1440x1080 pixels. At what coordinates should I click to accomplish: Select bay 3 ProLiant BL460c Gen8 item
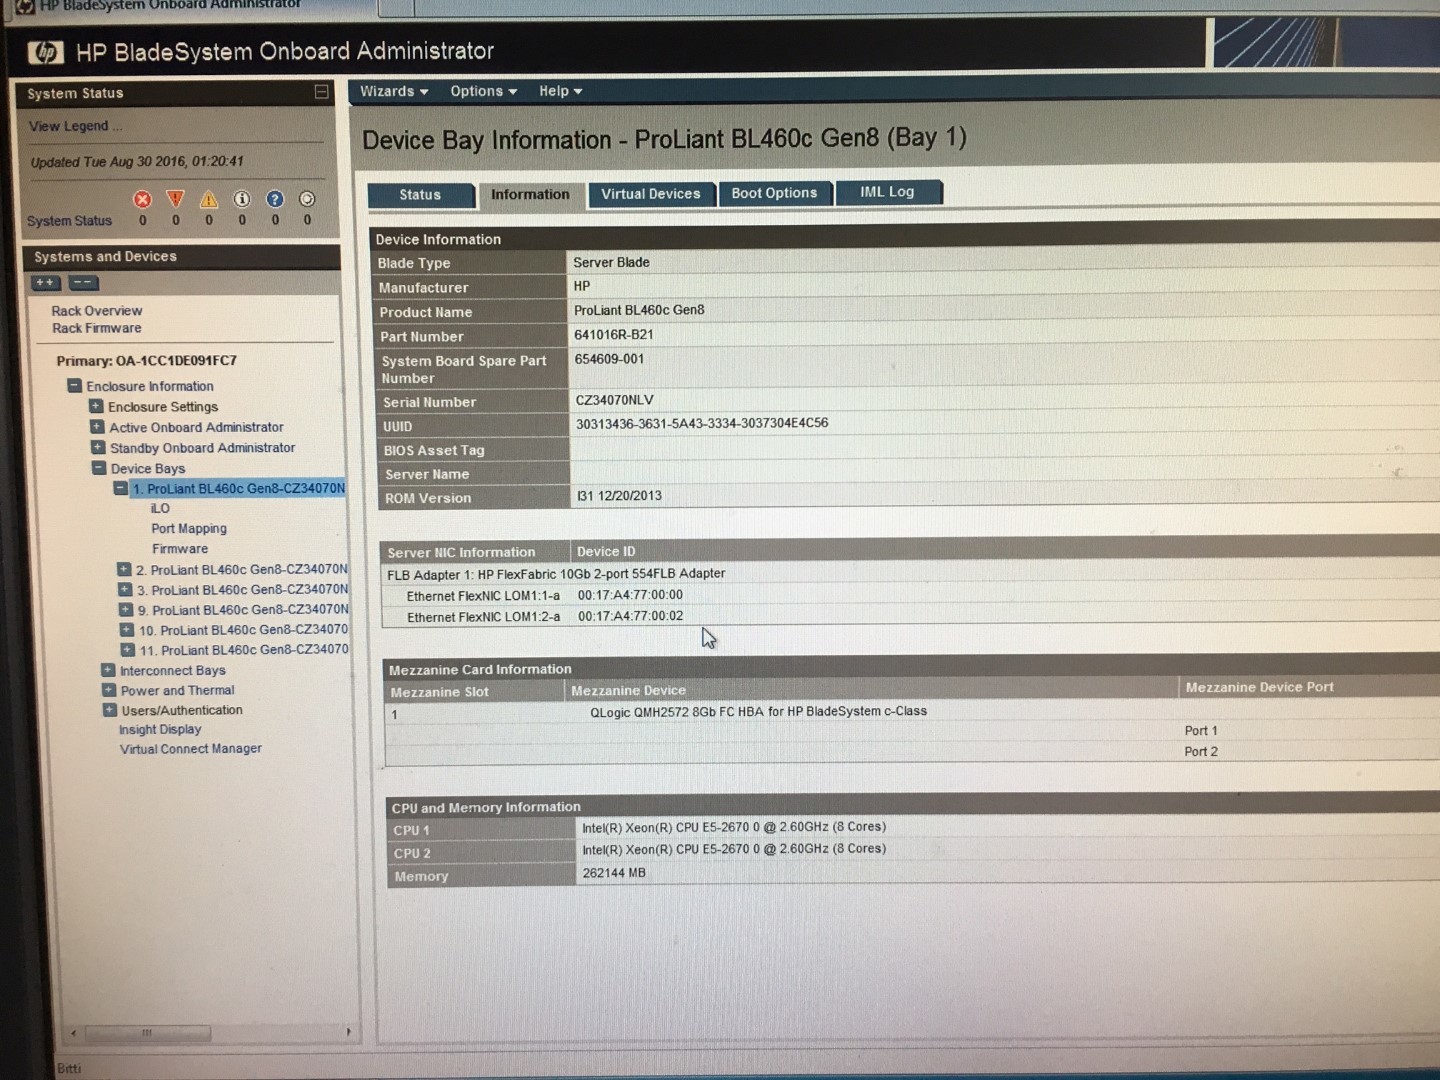[x=243, y=590]
